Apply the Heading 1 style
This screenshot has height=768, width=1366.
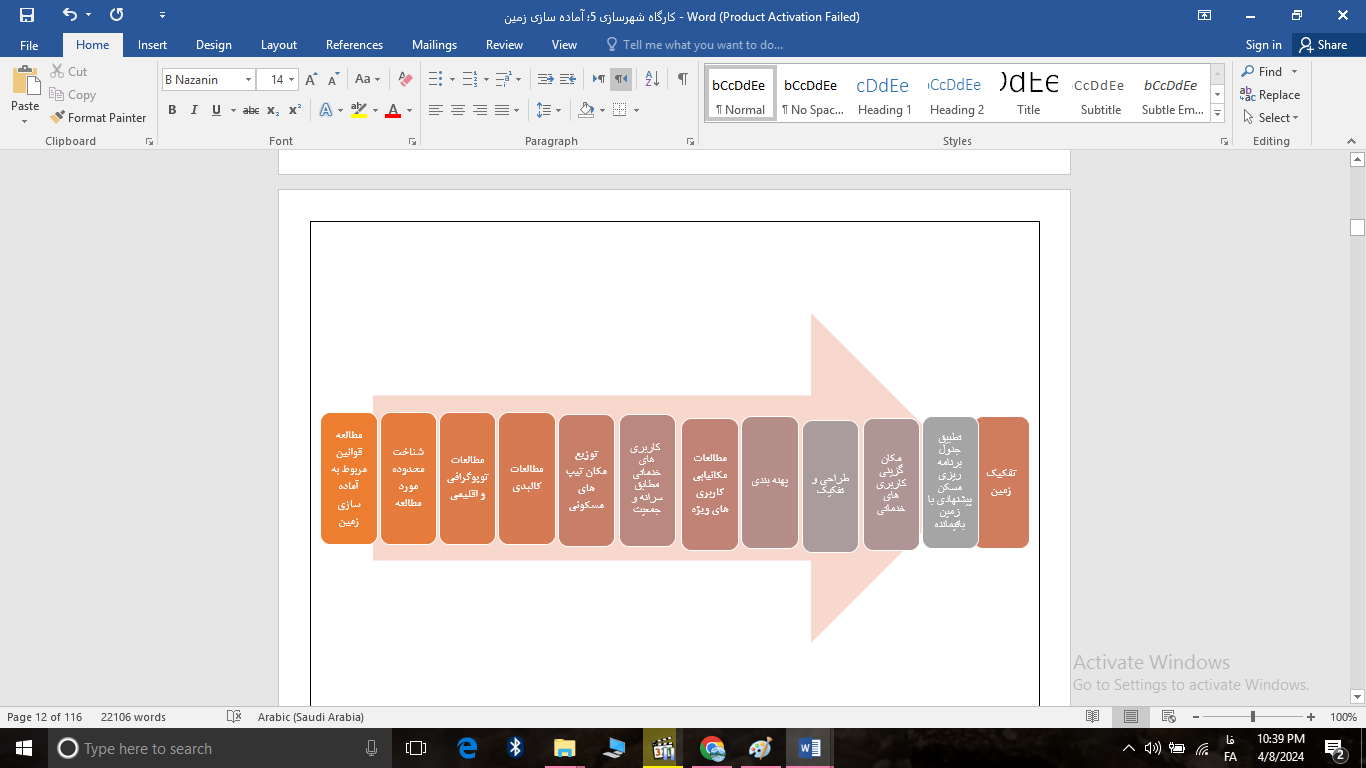tap(884, 94)
